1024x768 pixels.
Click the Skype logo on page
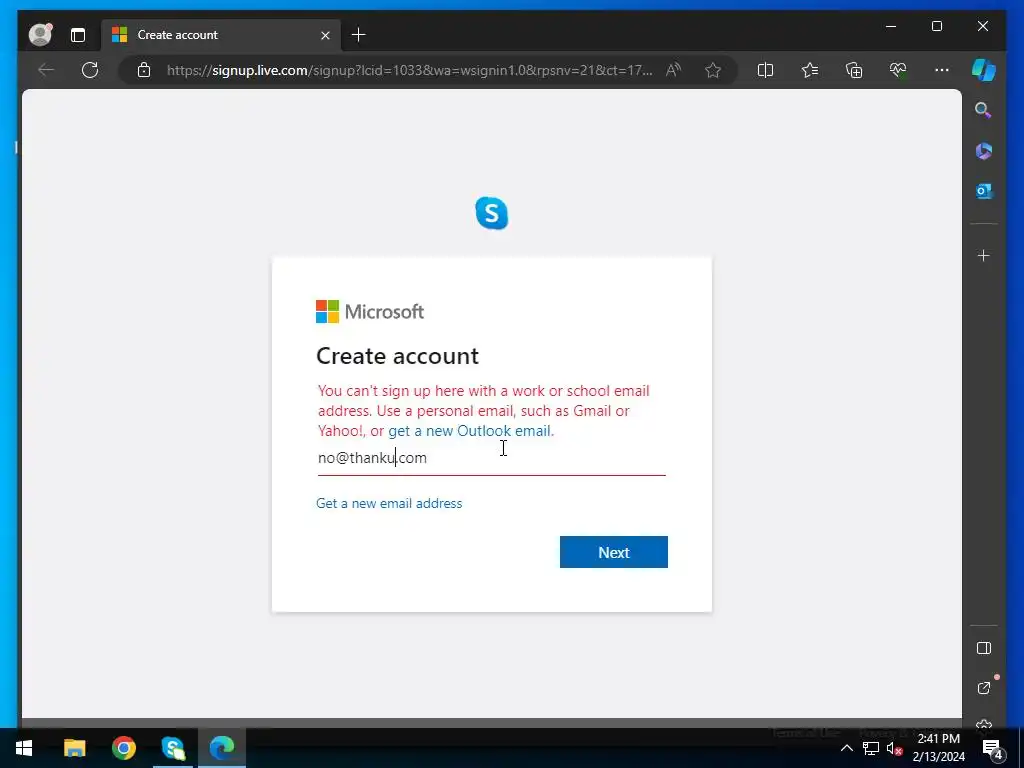coord(492,213)
